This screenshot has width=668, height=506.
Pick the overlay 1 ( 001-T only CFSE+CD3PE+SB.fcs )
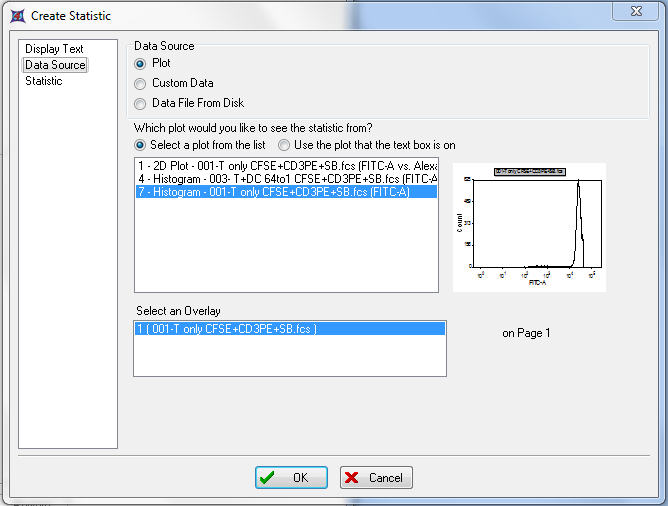click(x=290, y=329)
